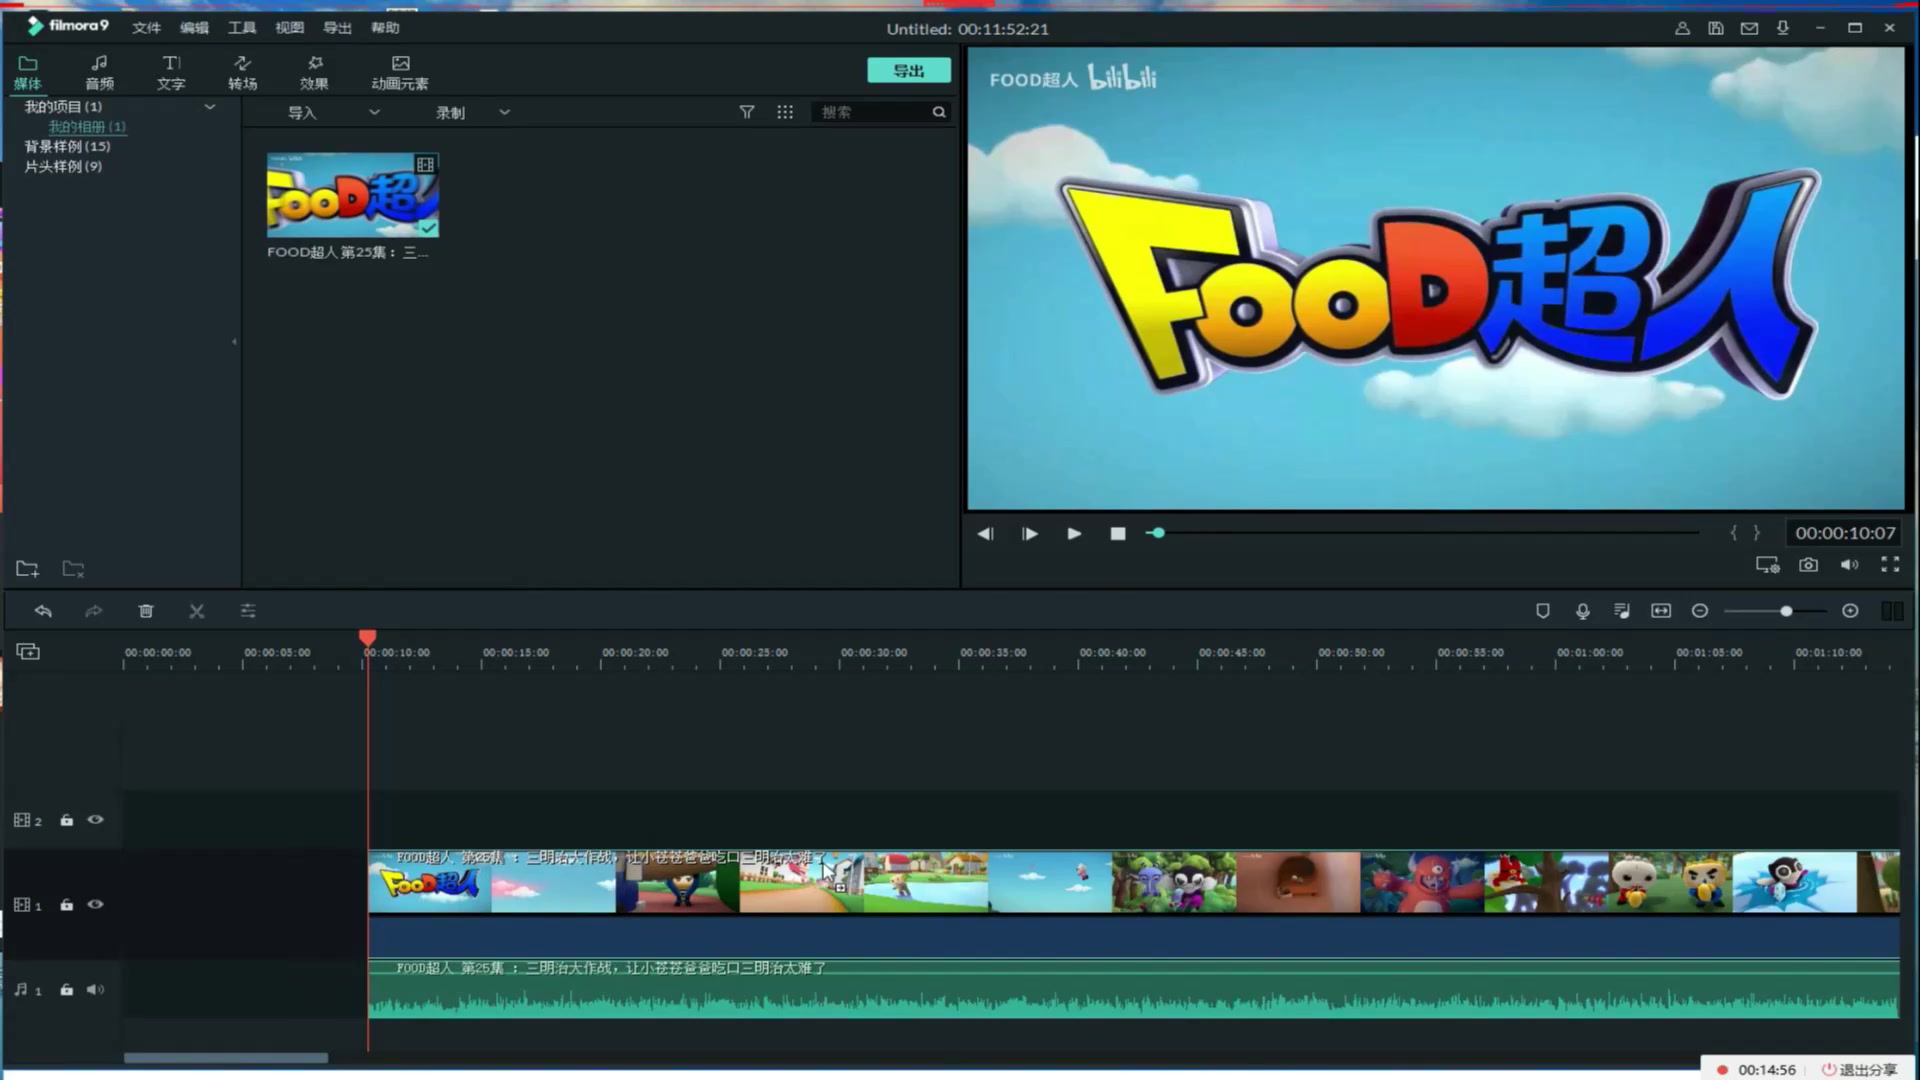The width and height of the screenshot is (1920, 1080).
Task: Play the preview video
Action: pos(1074,534)
